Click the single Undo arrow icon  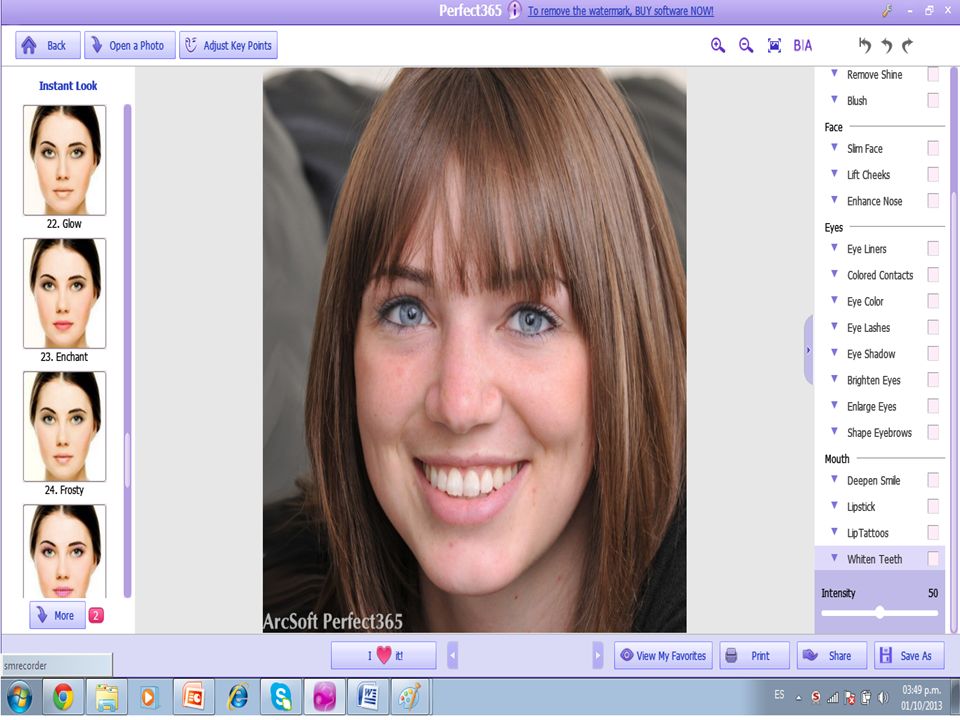[x=887, y=45]
